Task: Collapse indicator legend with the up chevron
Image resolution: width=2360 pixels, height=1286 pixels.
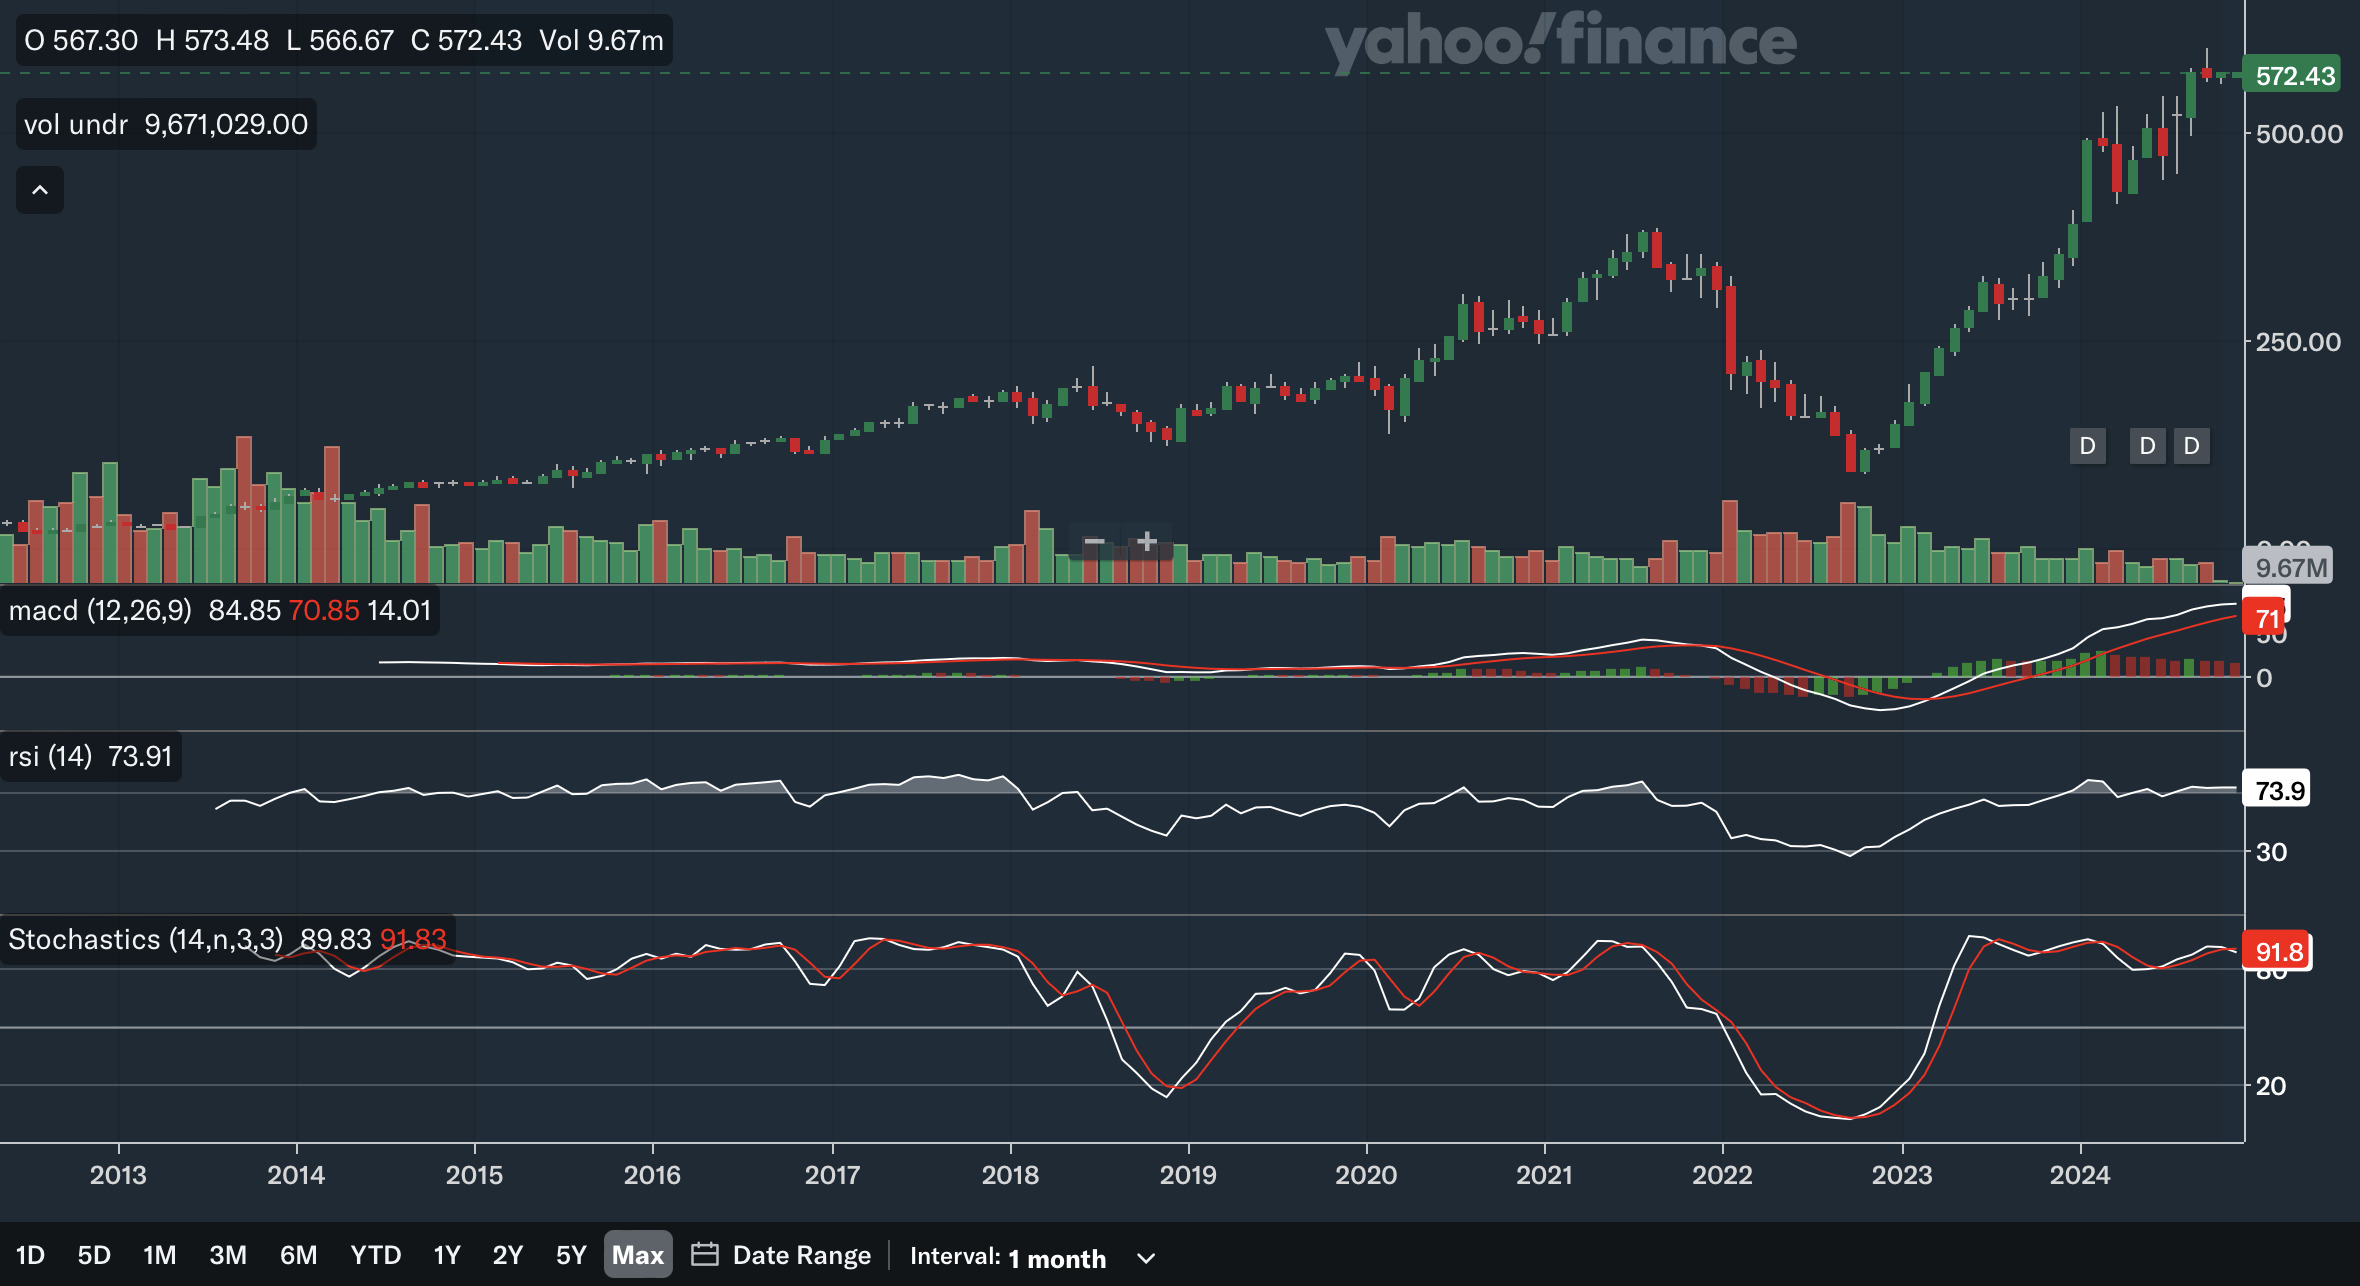Action: click(40, 190)
